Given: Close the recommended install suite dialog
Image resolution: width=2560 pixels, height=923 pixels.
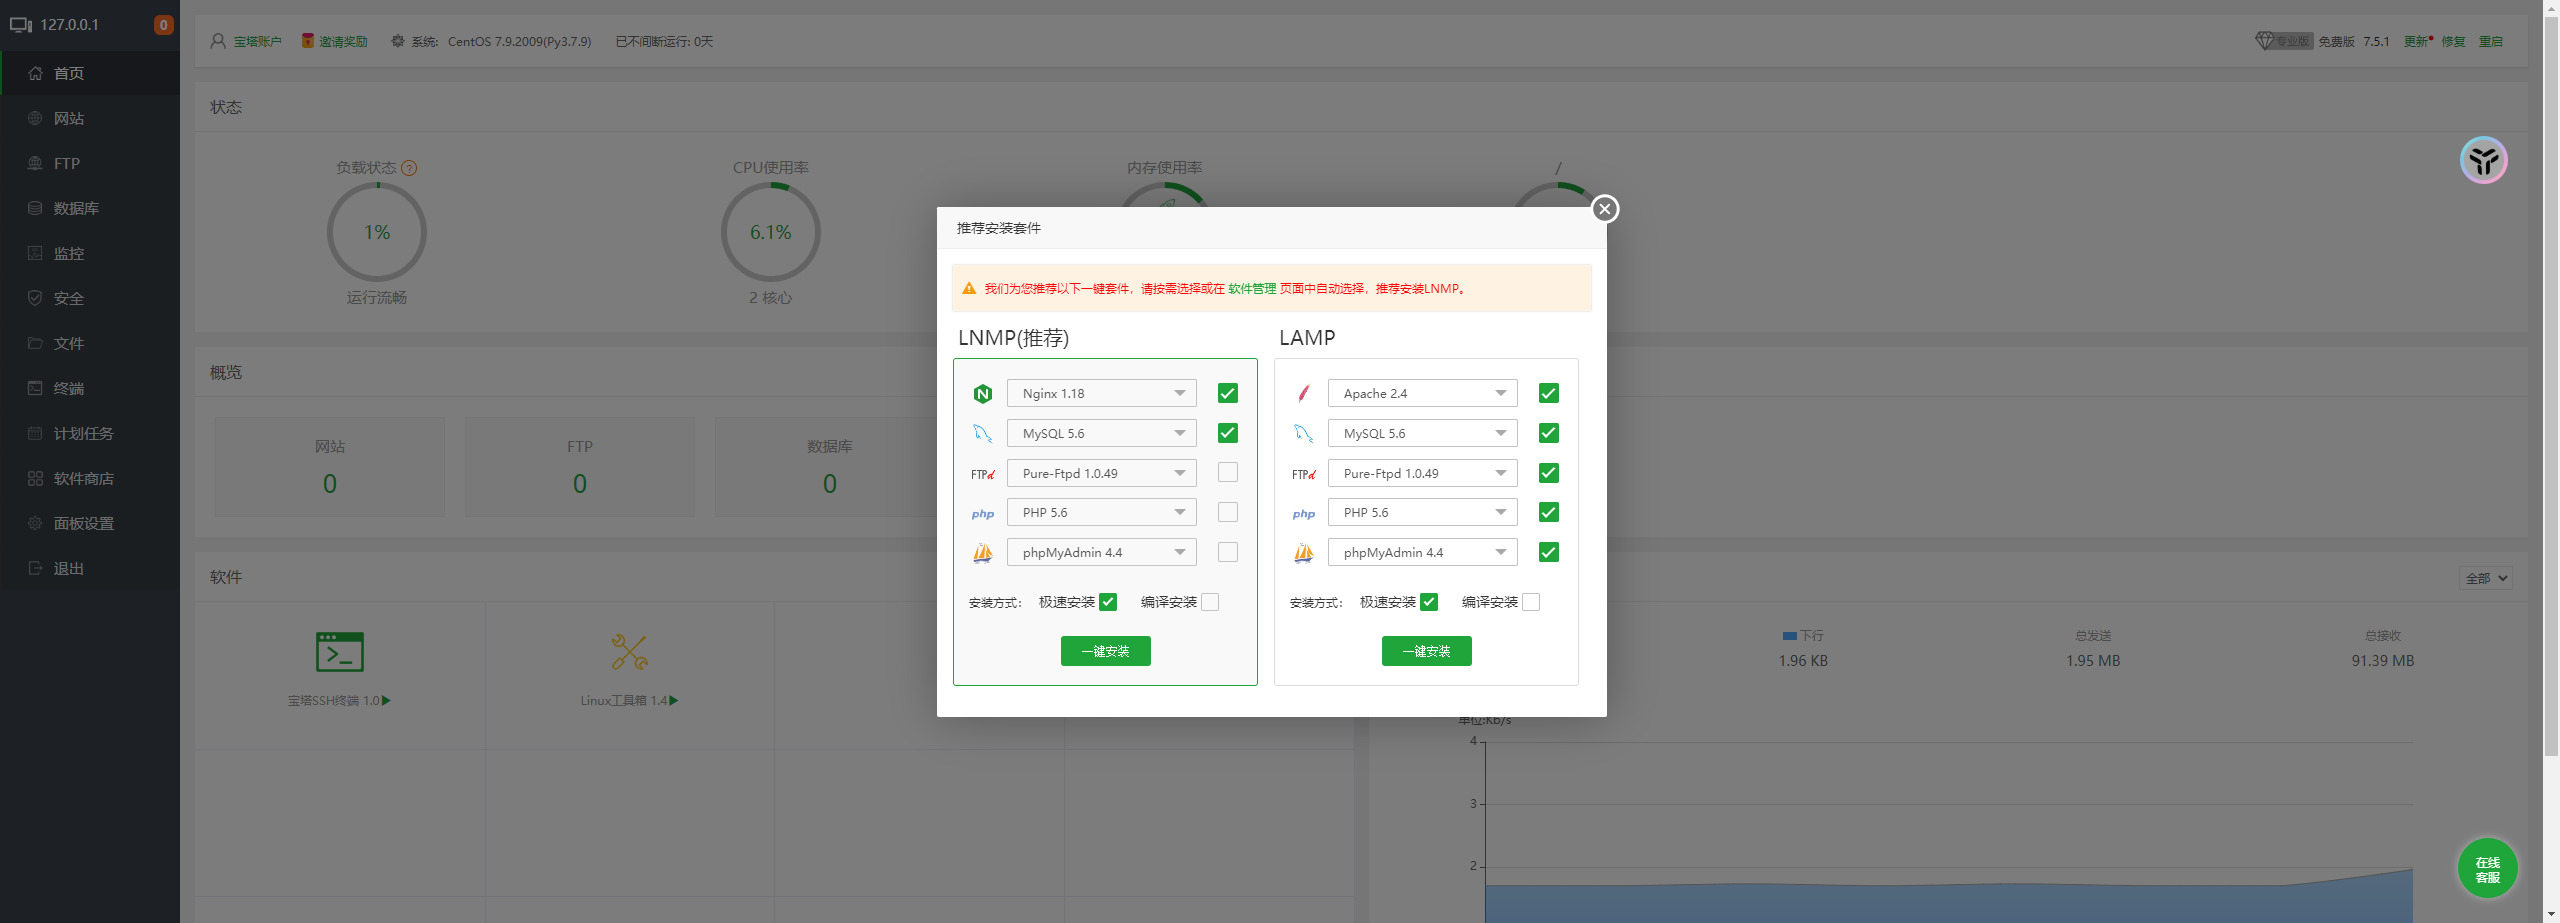Looking at the screenshot, I should pyautogui.click(x=1605, y=209).
